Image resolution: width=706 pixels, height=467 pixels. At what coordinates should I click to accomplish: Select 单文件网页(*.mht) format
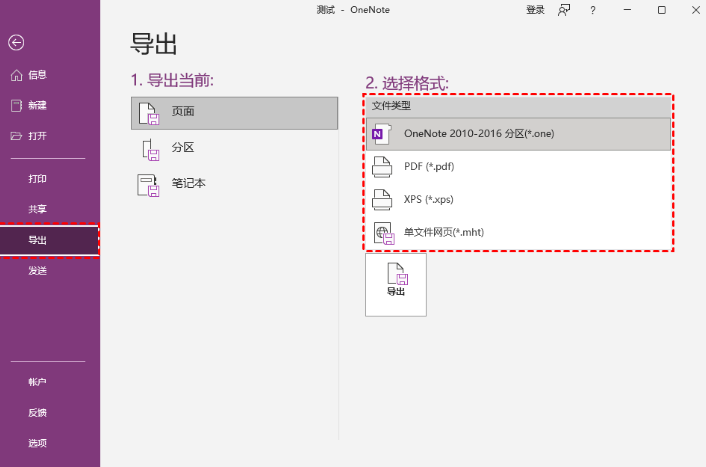pos(518,232)
